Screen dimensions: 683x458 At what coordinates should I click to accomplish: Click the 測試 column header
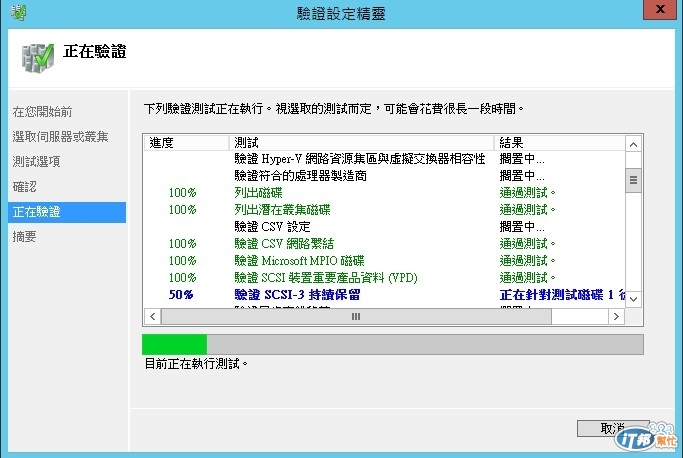(x=362, y=142)
